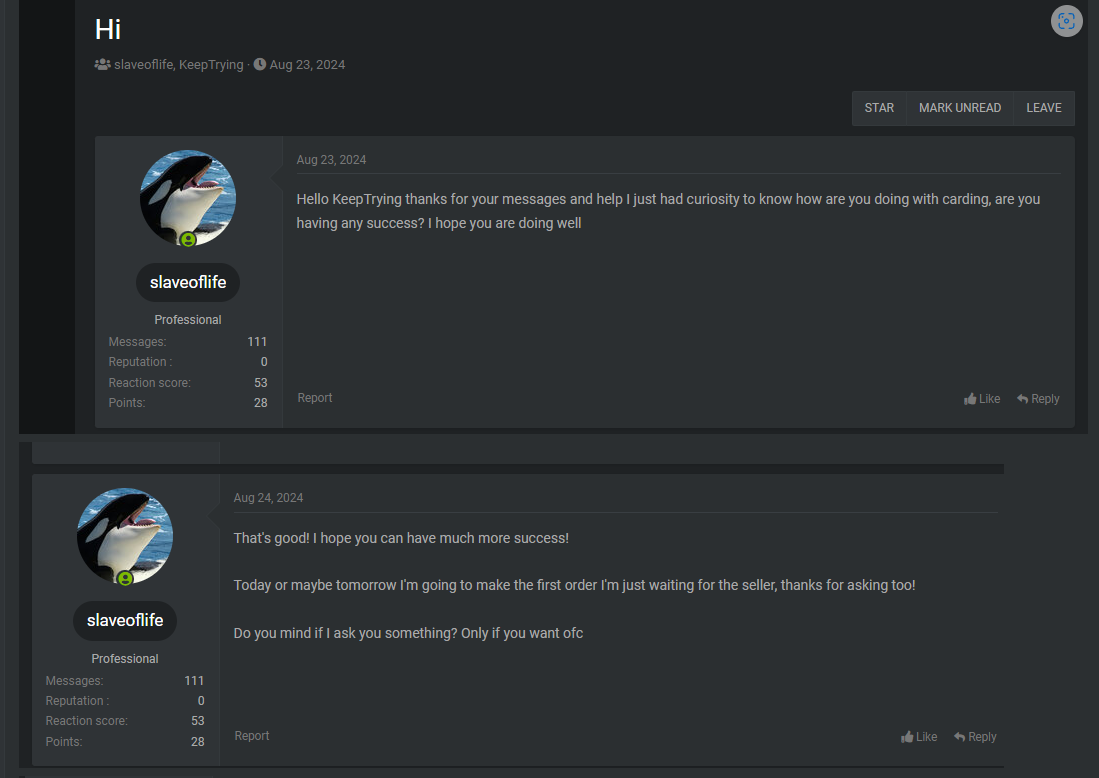Click the online status badge on first avatar

(188, 240)
